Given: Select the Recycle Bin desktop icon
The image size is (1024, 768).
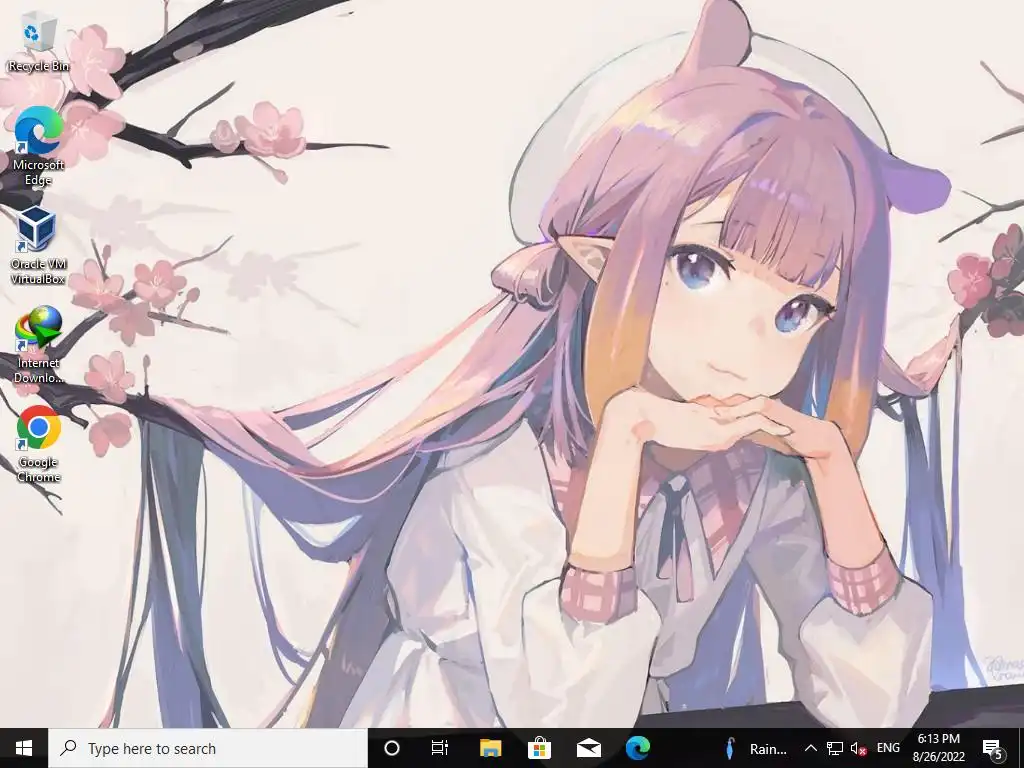Looking at the screenshot, I should (39, 44).
